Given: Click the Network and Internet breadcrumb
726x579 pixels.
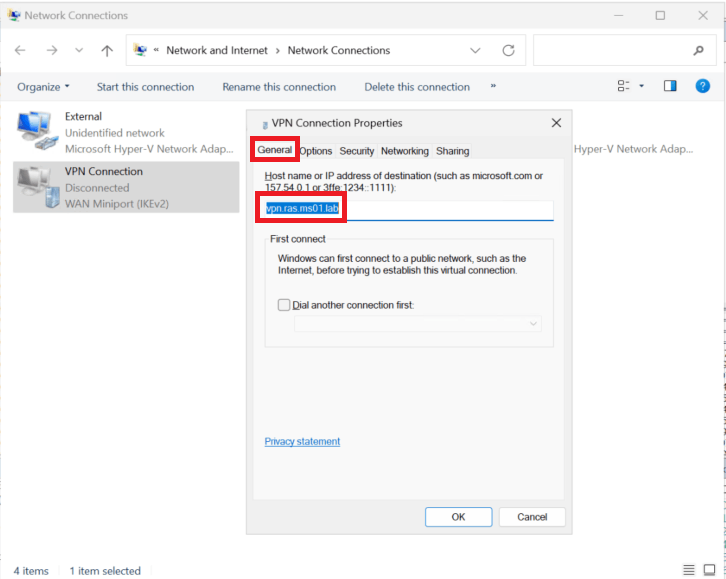Looking at the screenshot, I should tap(217, 50).
